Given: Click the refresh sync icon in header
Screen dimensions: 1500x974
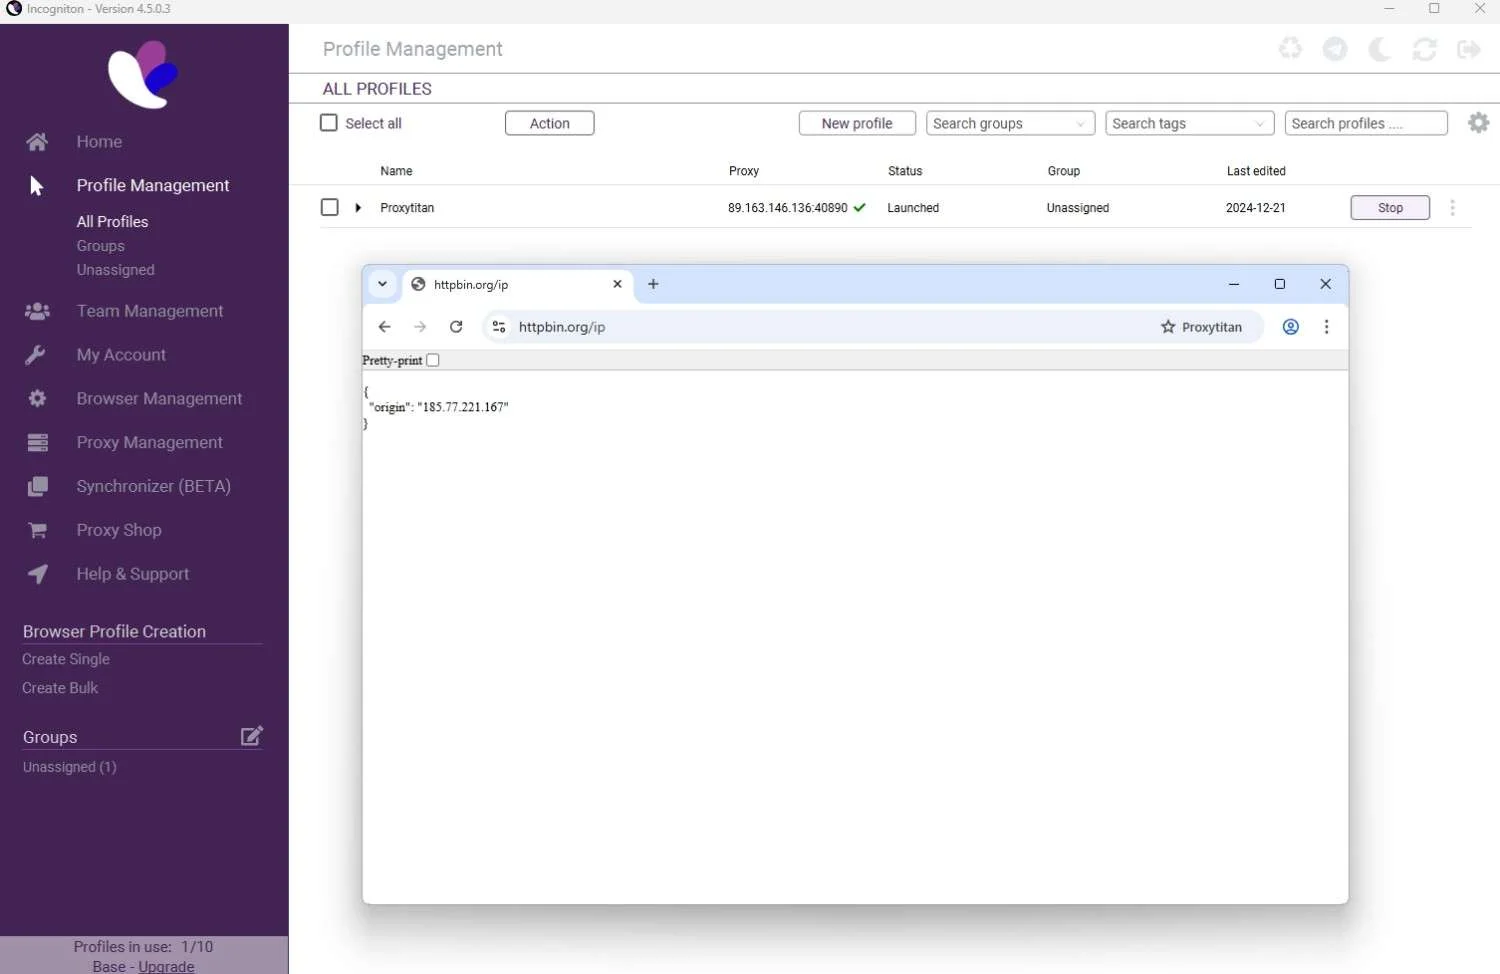Looking at the screenshot, I should 1424,49.
